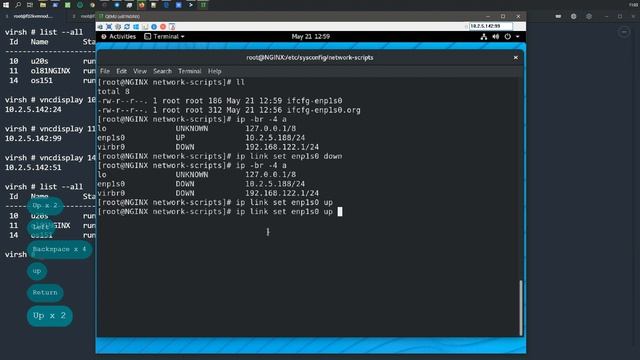
Task: Open the View menu in GNOME Terminal
Action: click(140, 71)
